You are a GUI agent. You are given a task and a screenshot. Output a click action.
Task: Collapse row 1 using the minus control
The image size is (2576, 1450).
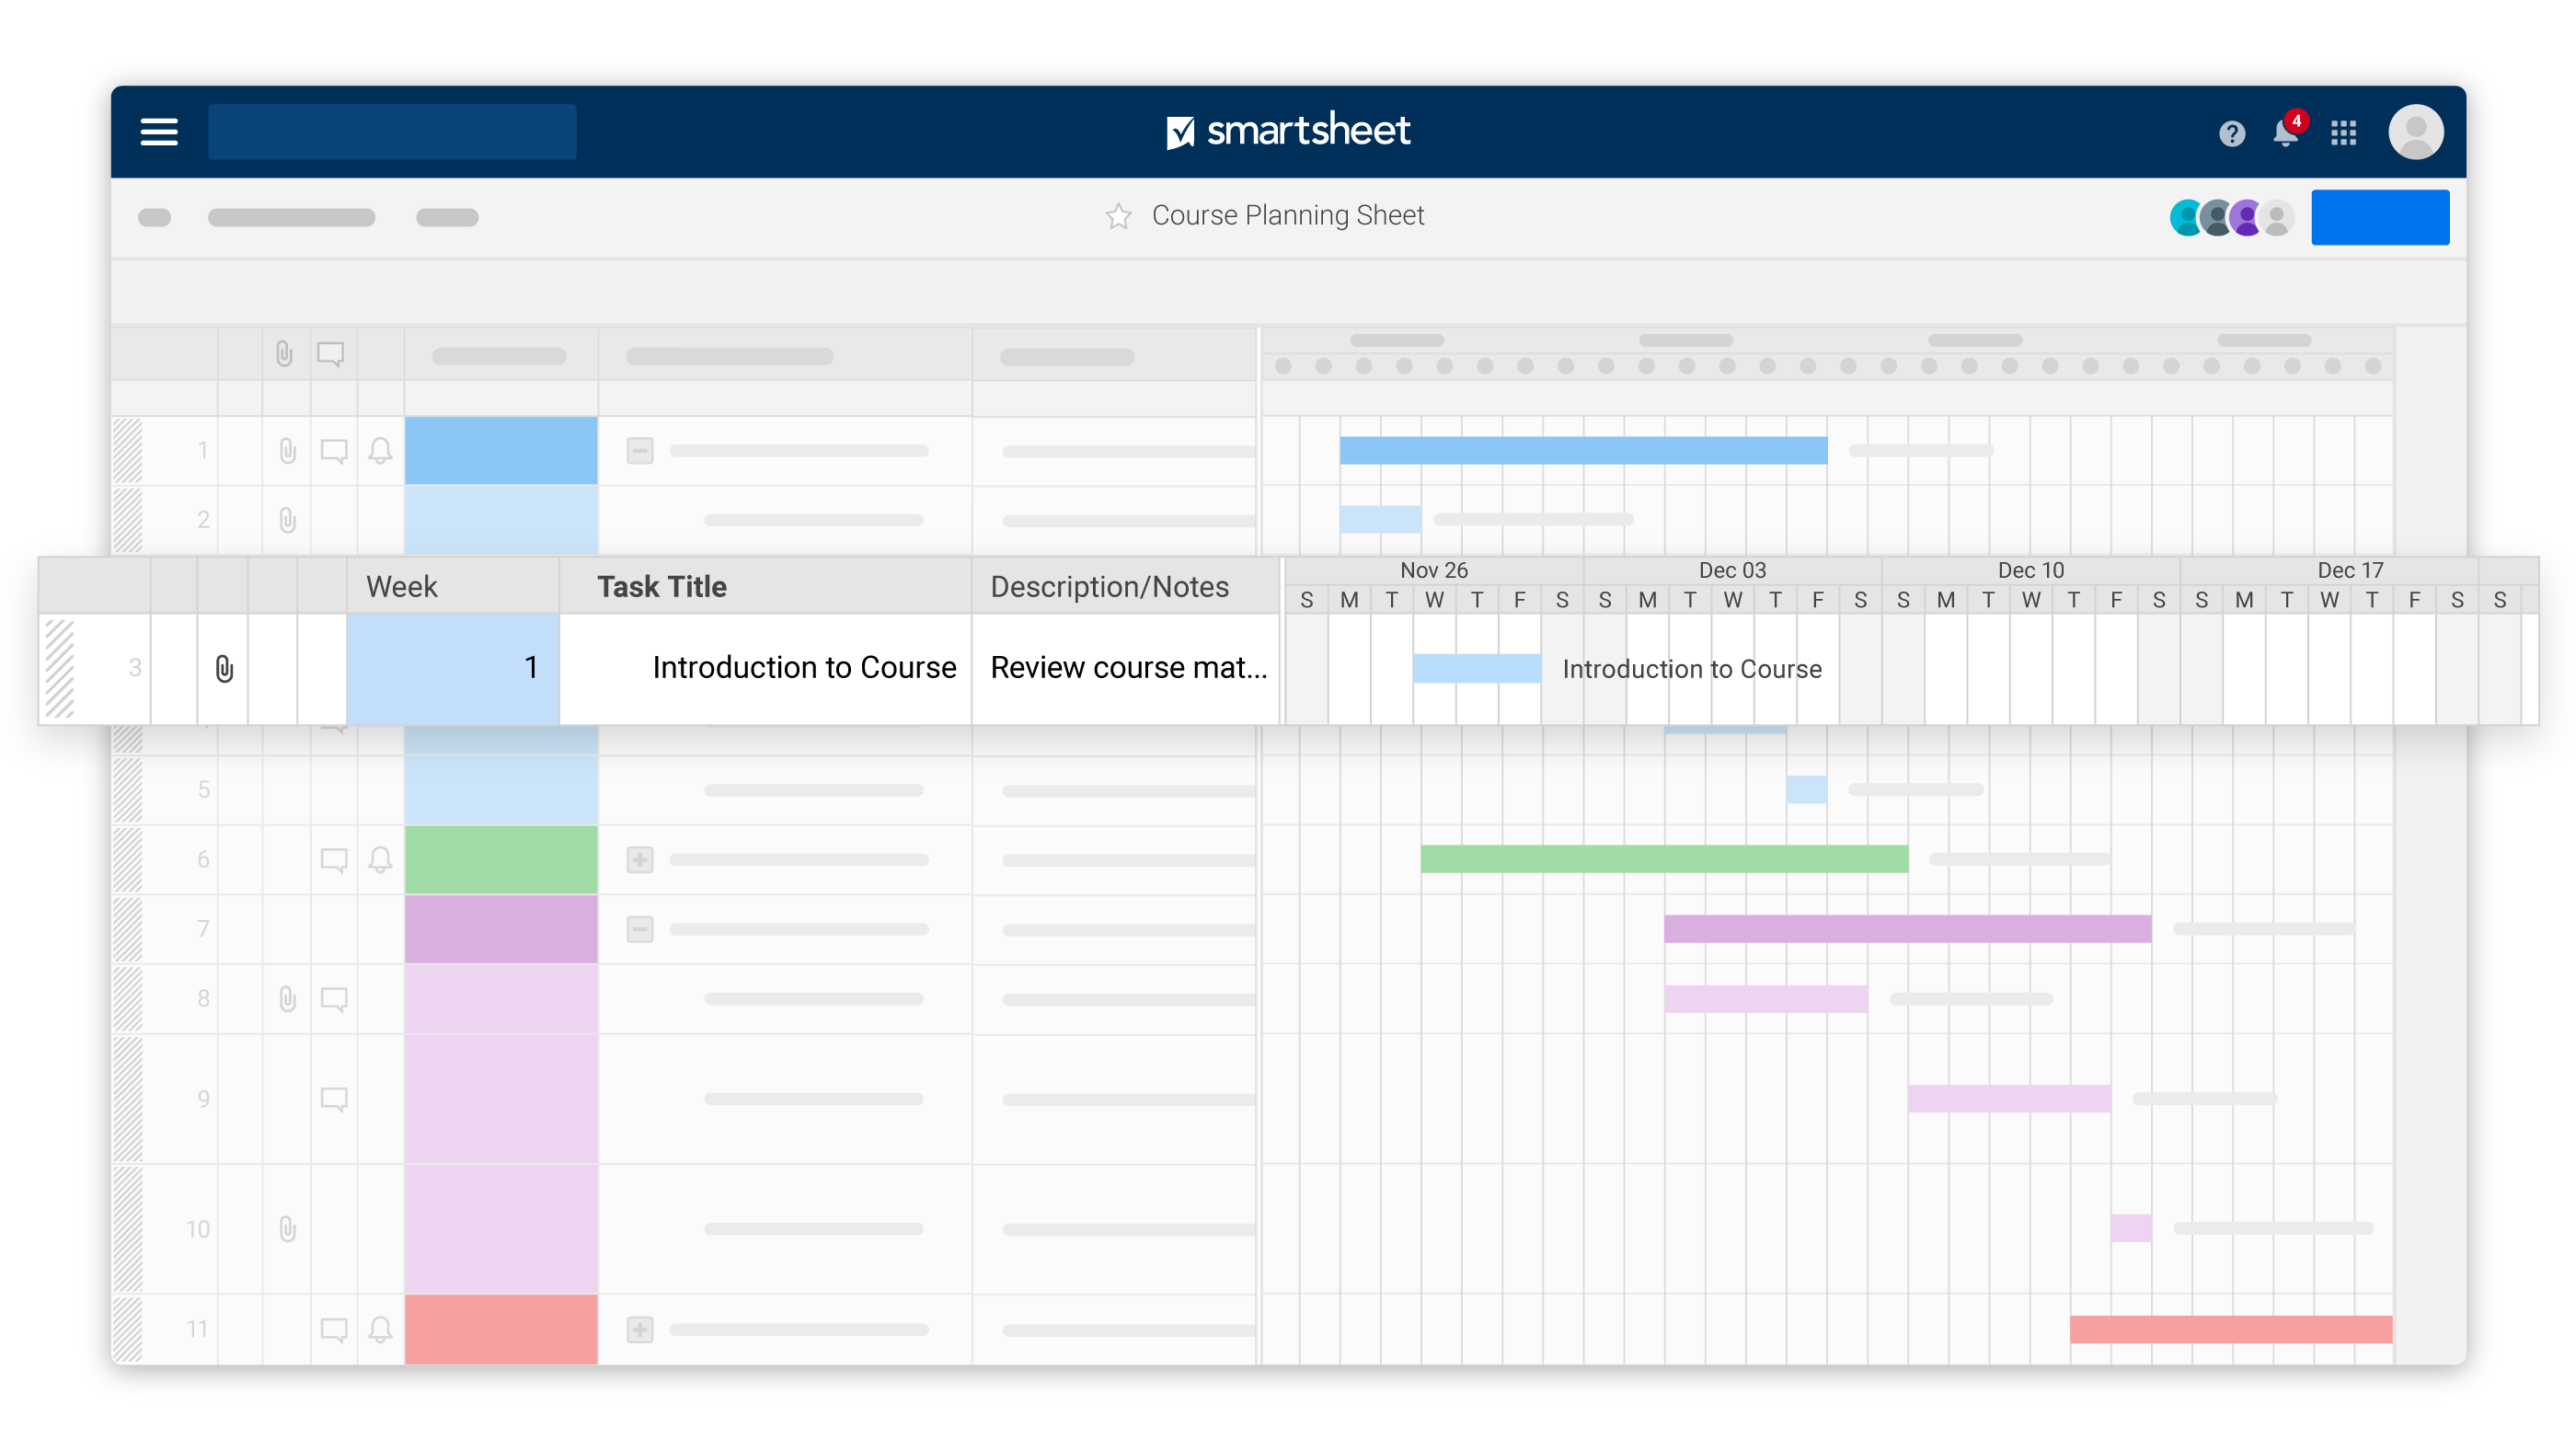click(638, 450)
